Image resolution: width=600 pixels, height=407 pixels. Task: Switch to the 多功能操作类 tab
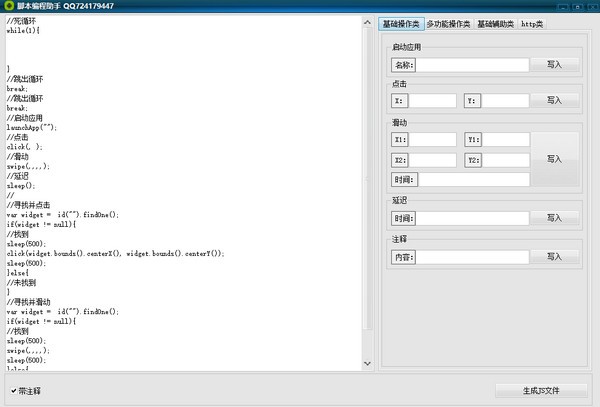tap(448, 24)
